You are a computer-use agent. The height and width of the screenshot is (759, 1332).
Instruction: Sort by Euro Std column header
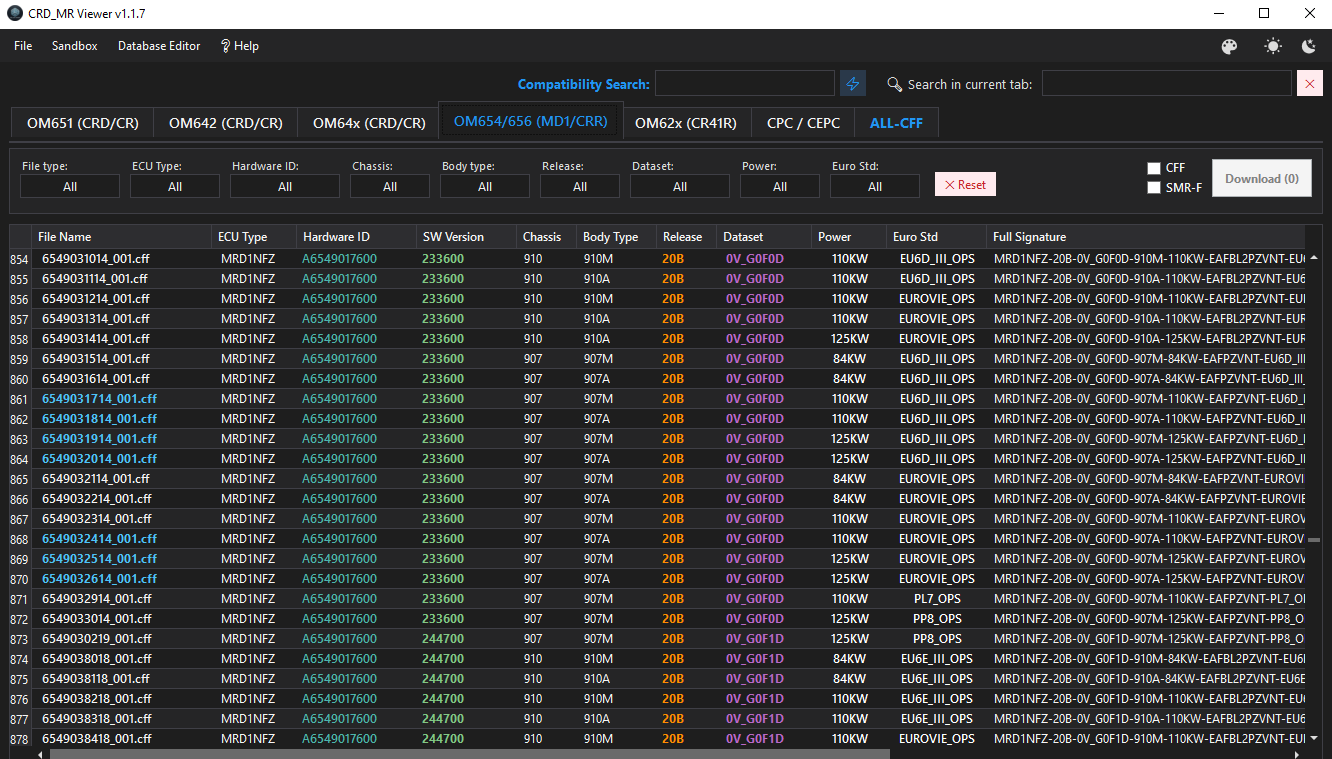(936, 237)
